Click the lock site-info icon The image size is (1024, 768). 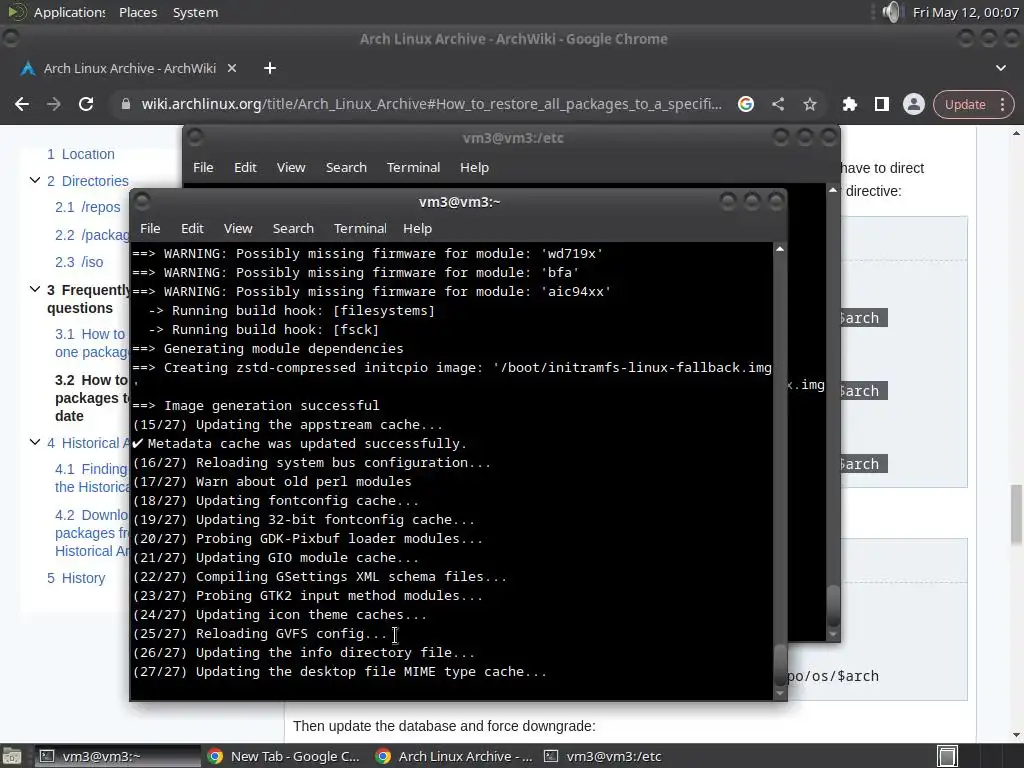(x=125, y=104)
